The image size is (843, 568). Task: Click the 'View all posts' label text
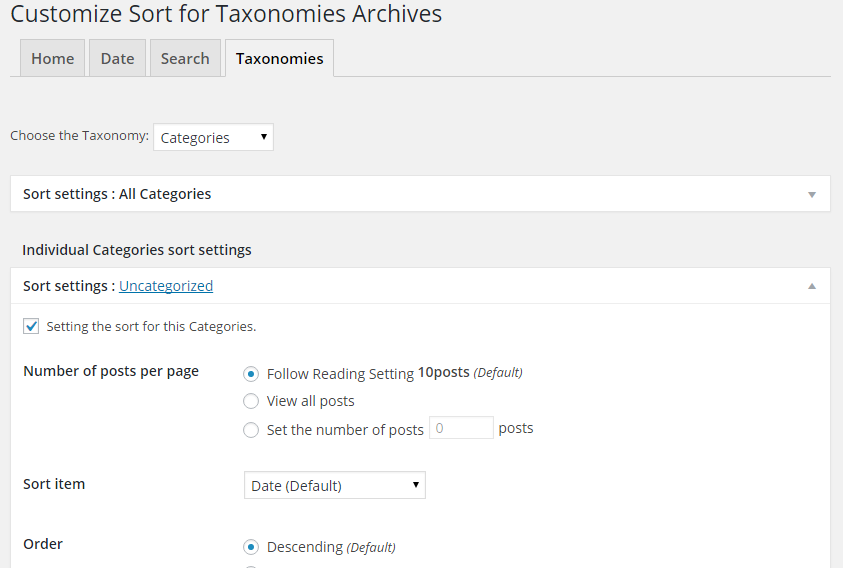310,401
